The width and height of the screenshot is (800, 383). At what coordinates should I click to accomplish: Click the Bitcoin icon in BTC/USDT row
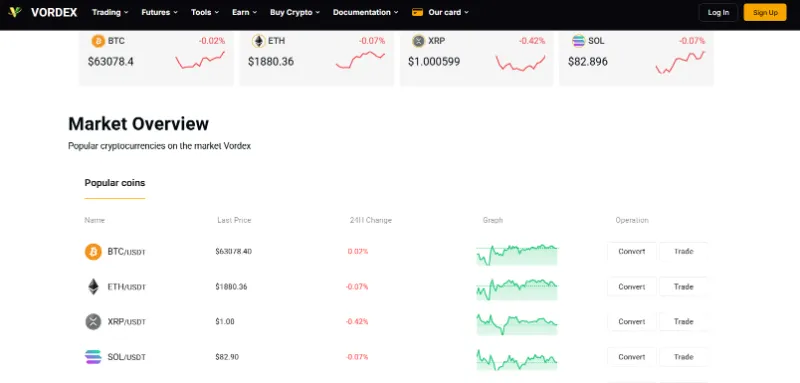pyautogui.click(x=93, y=251)
